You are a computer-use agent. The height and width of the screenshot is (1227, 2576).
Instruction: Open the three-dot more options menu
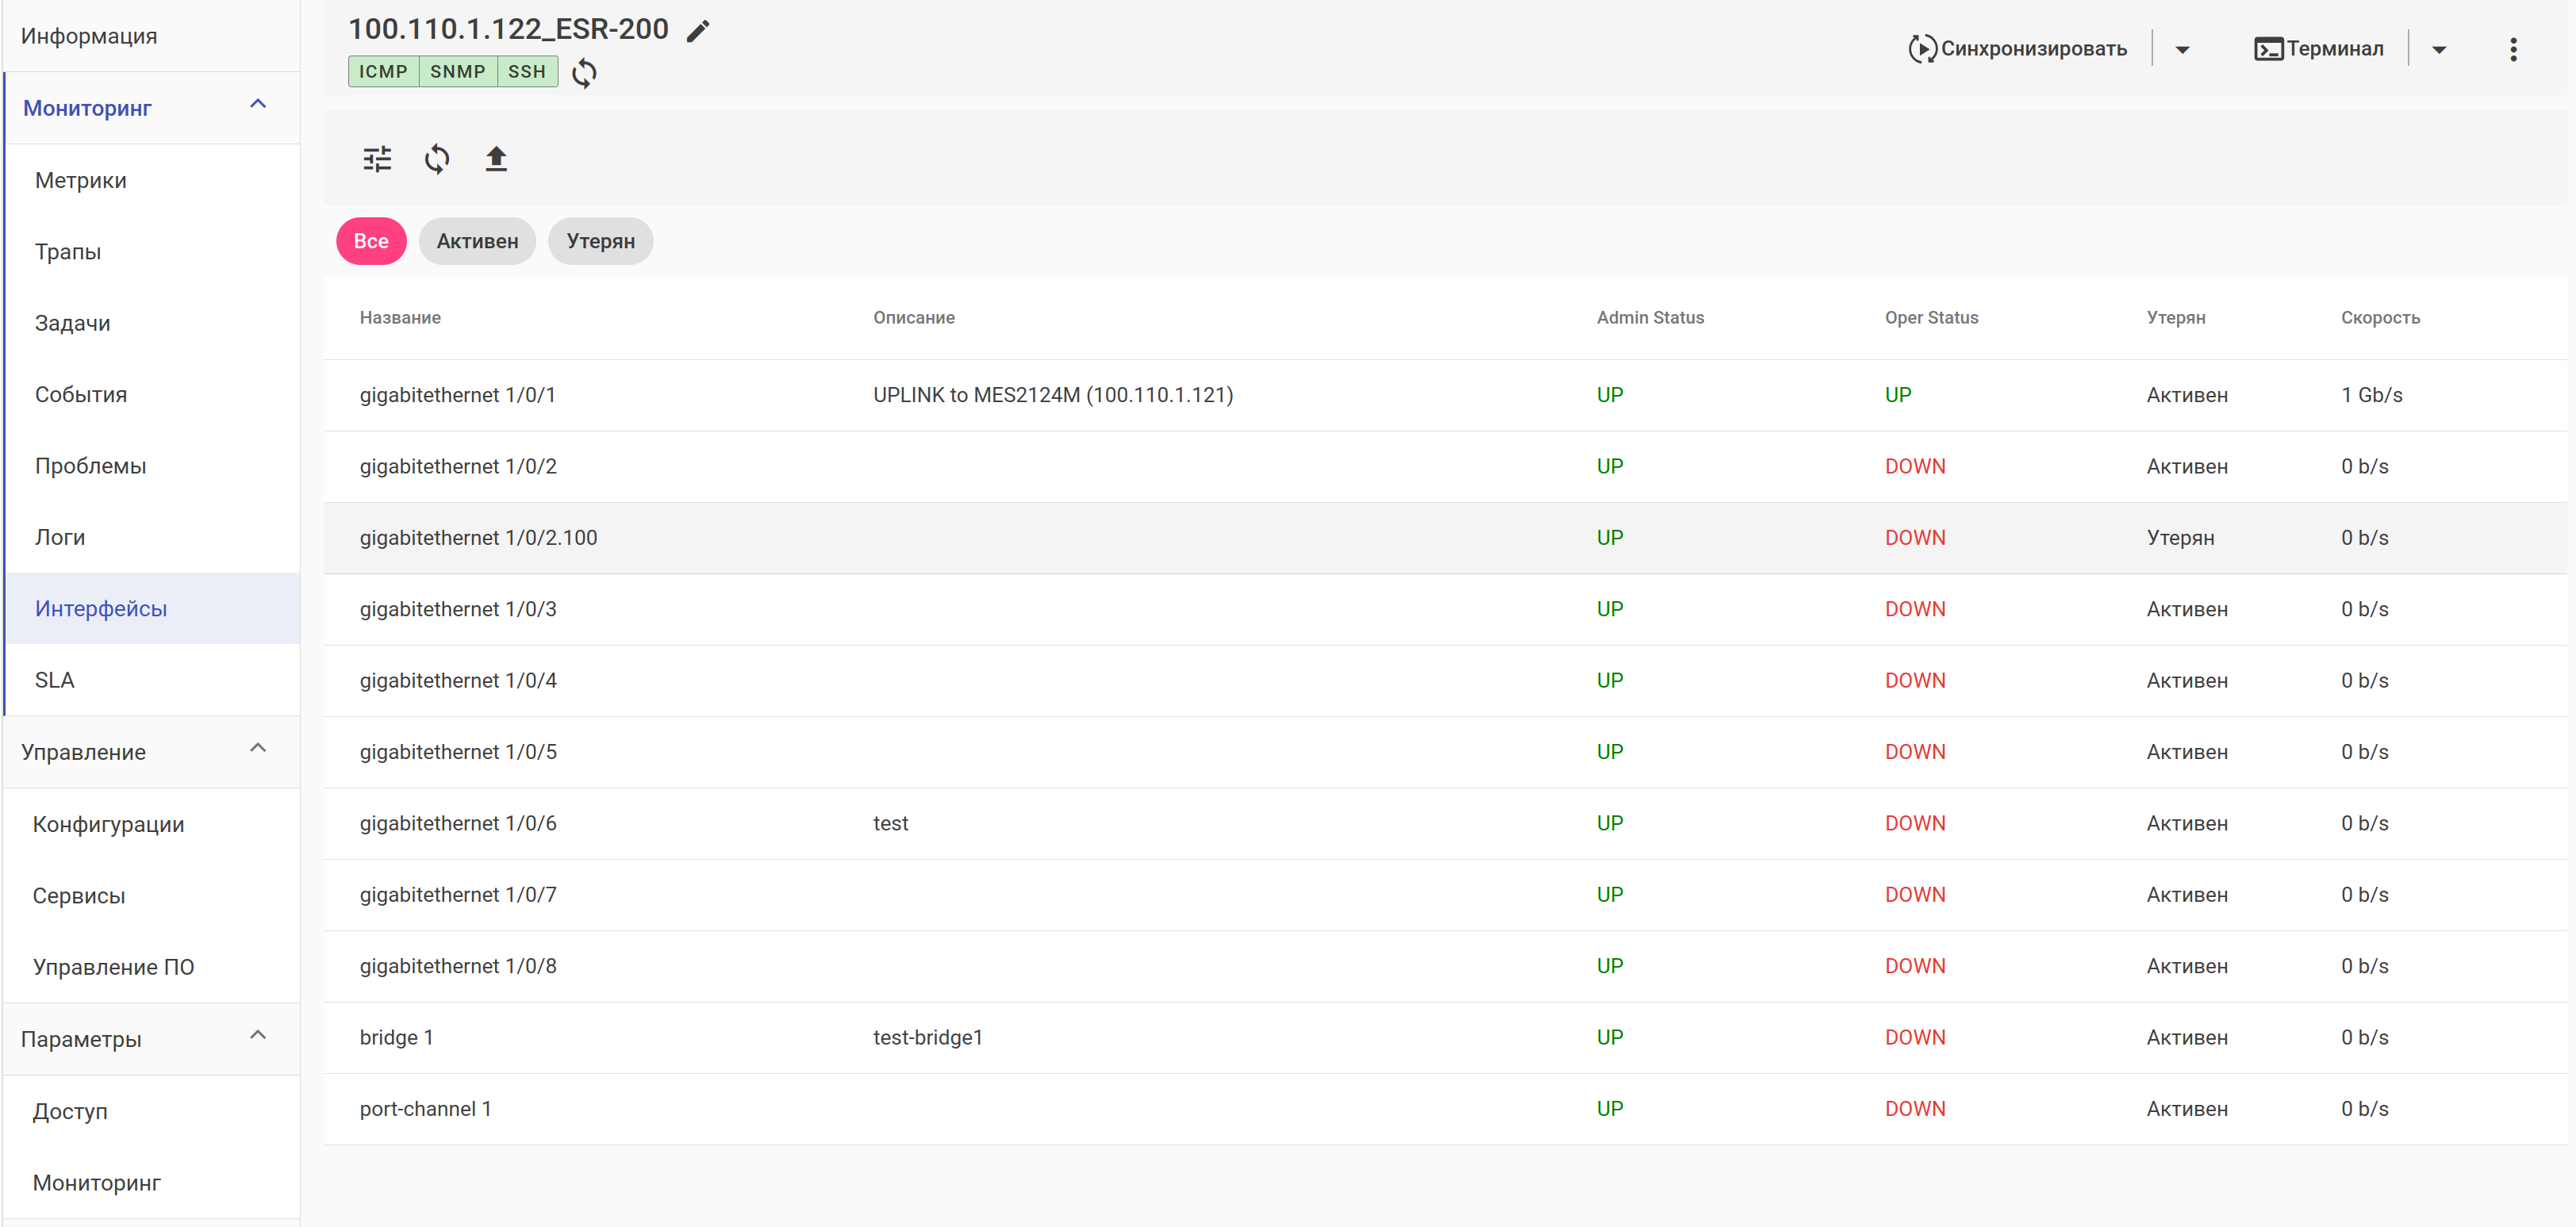pyautogui.click(x=2512, y=49)
